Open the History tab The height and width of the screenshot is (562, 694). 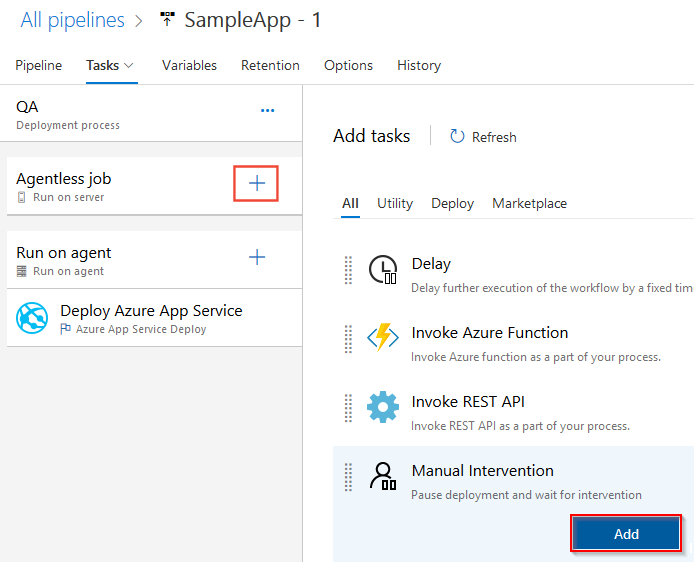coord(418,65)
